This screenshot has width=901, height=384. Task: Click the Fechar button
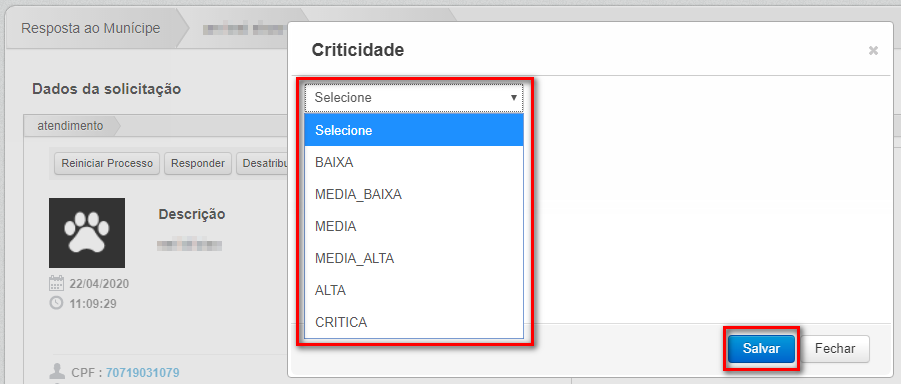[x=835, y=349]
